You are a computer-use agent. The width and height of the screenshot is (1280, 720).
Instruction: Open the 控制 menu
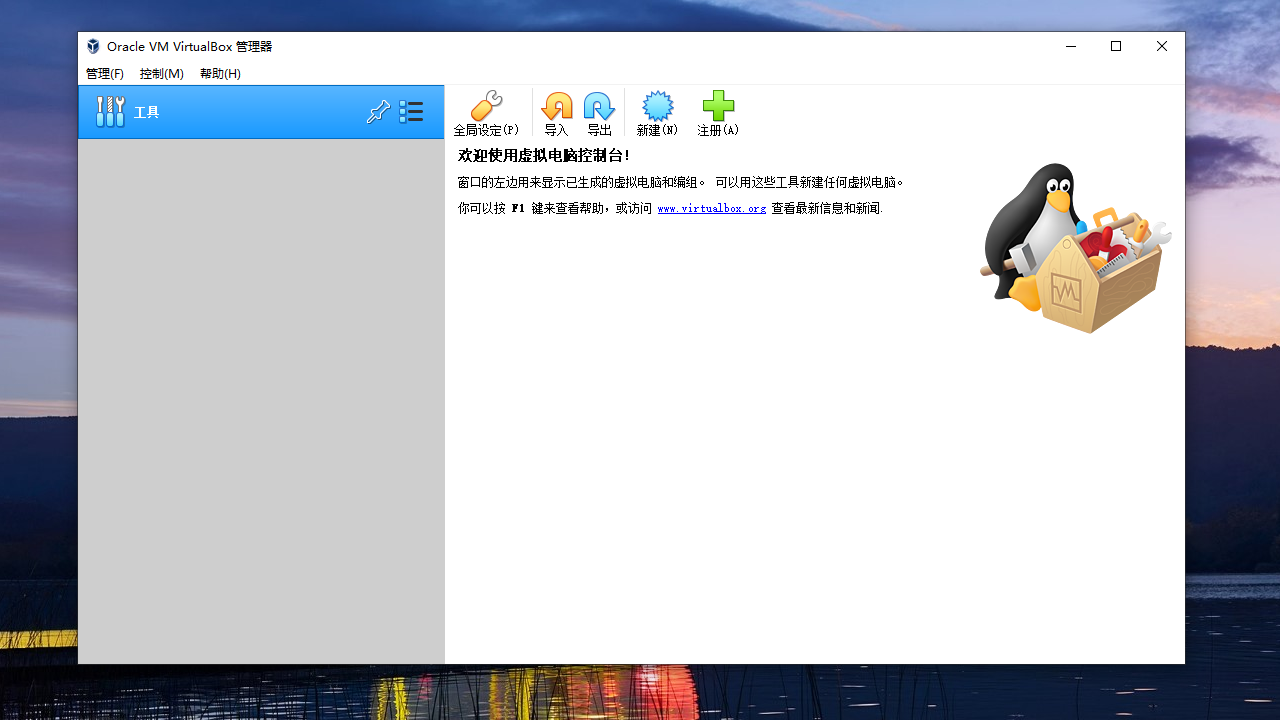[161, 73]
